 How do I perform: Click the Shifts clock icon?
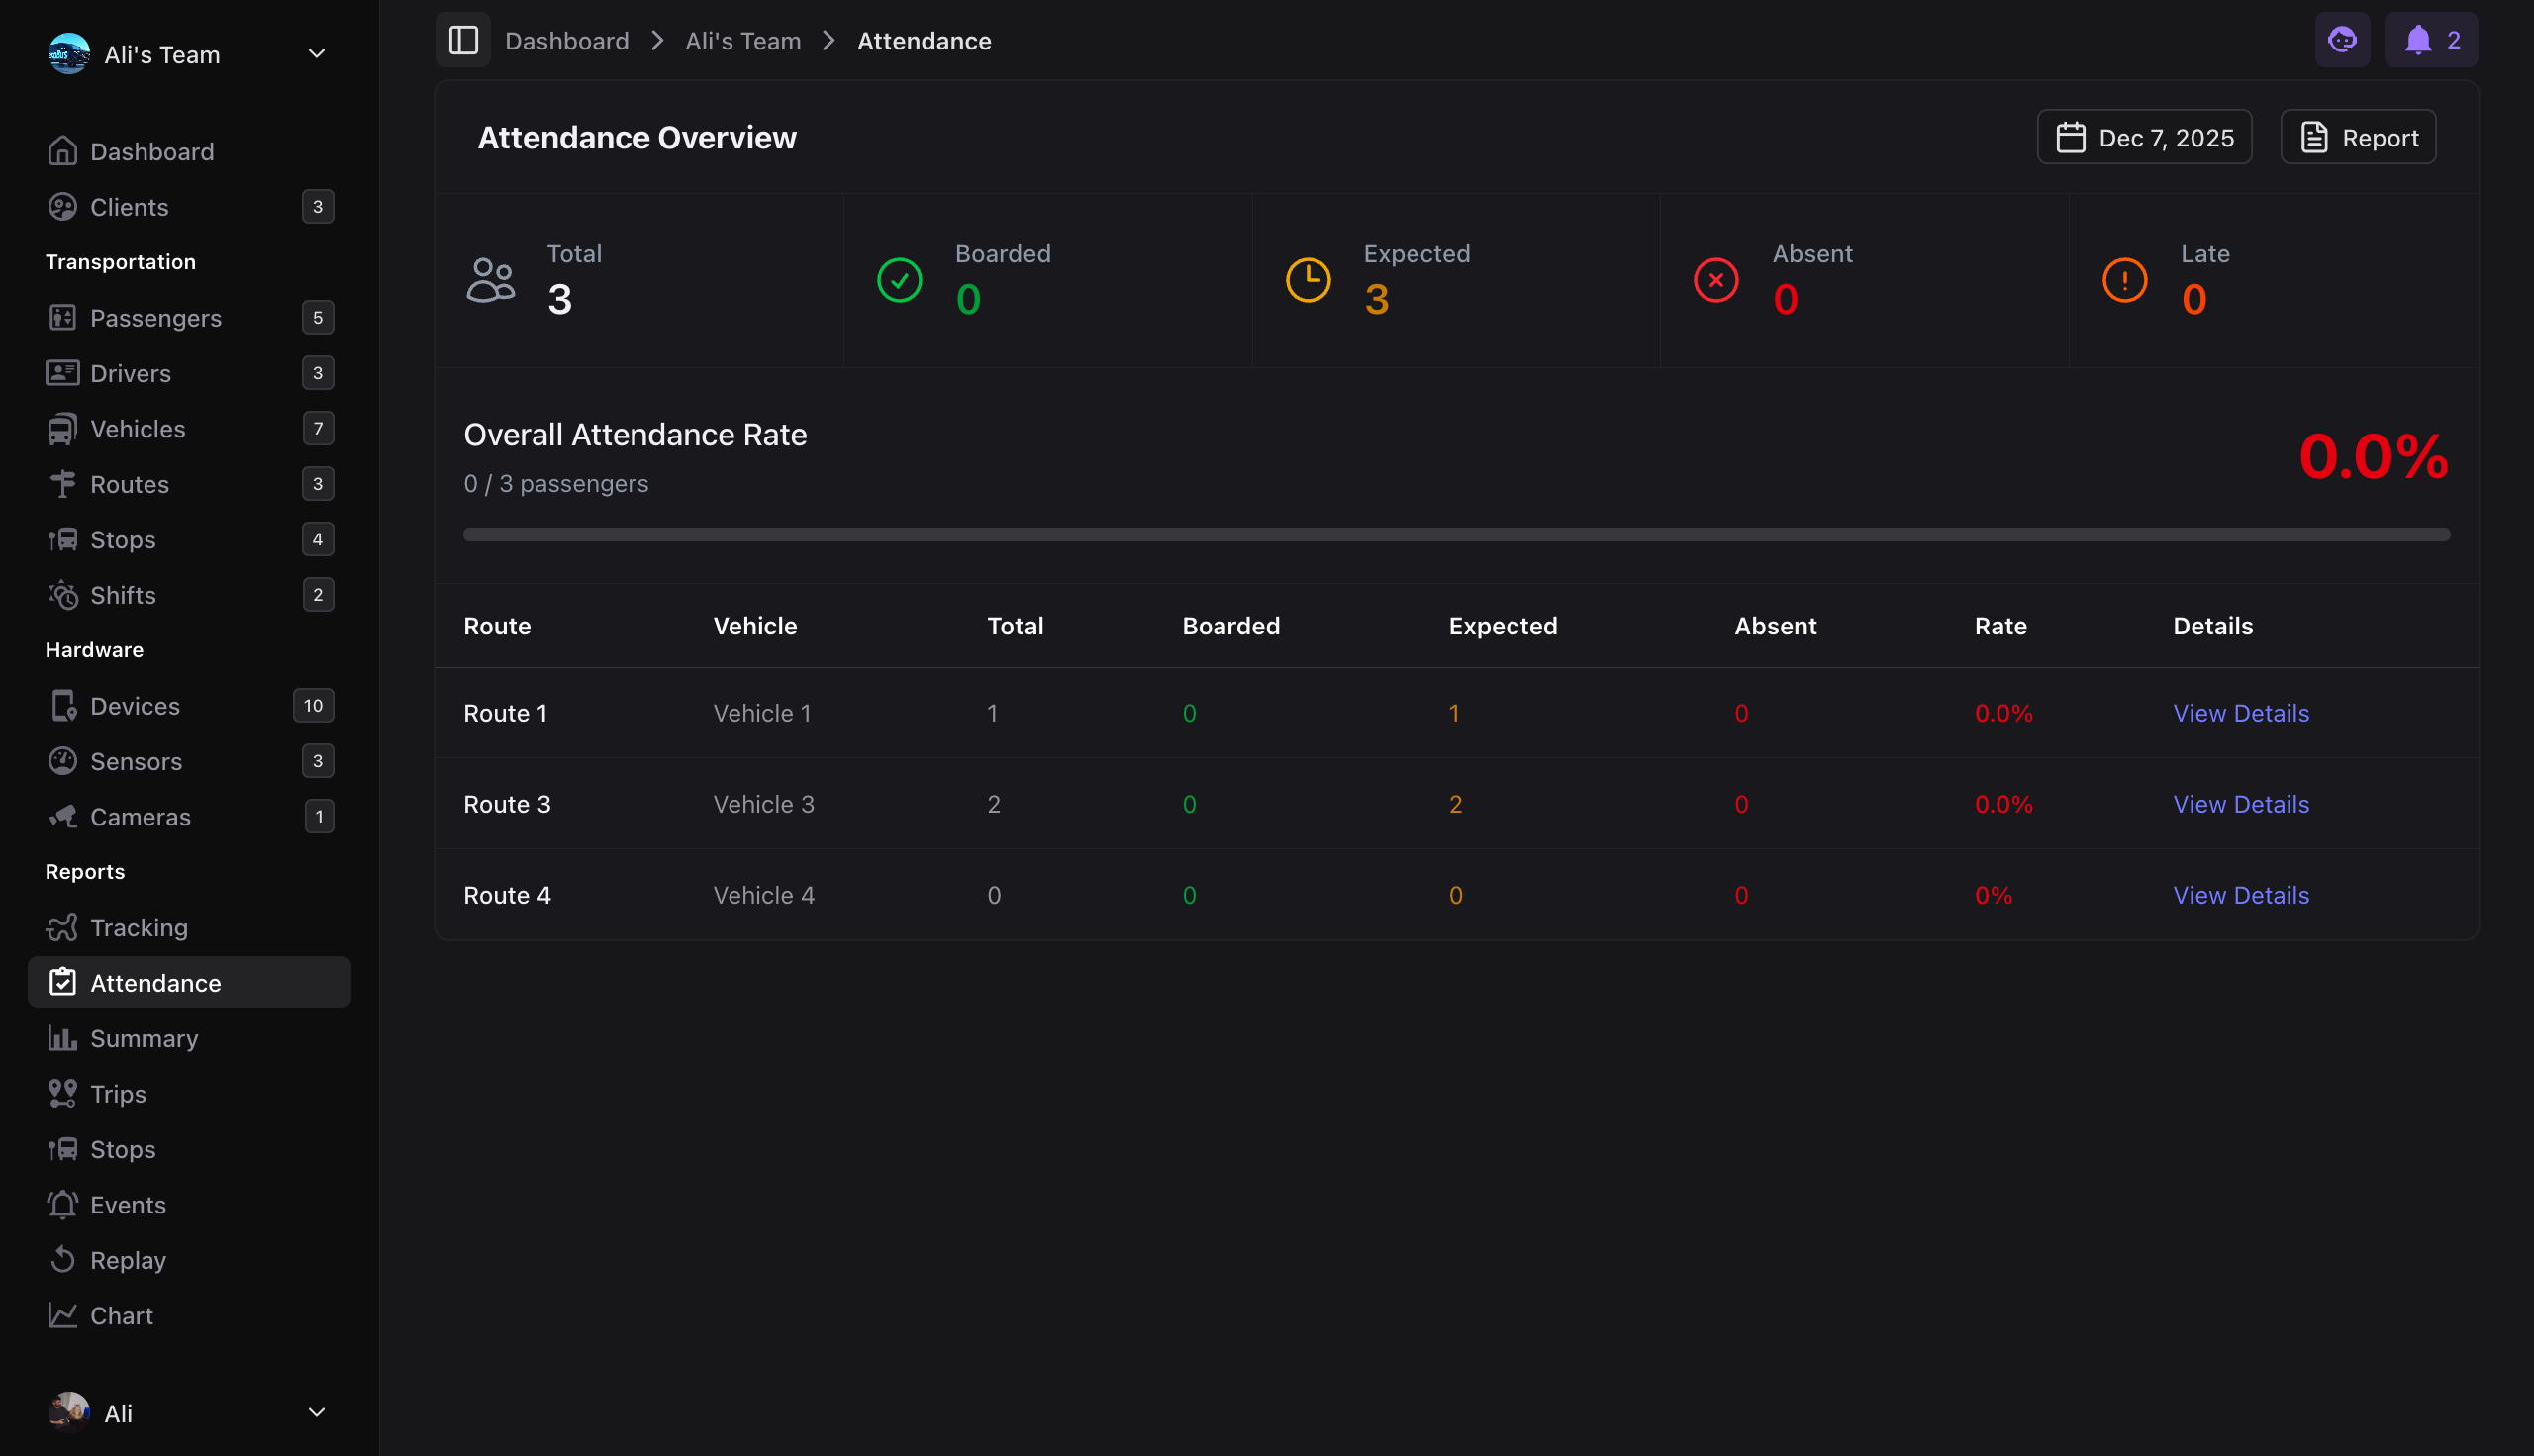pyautogui.click(x=62, y=595)
